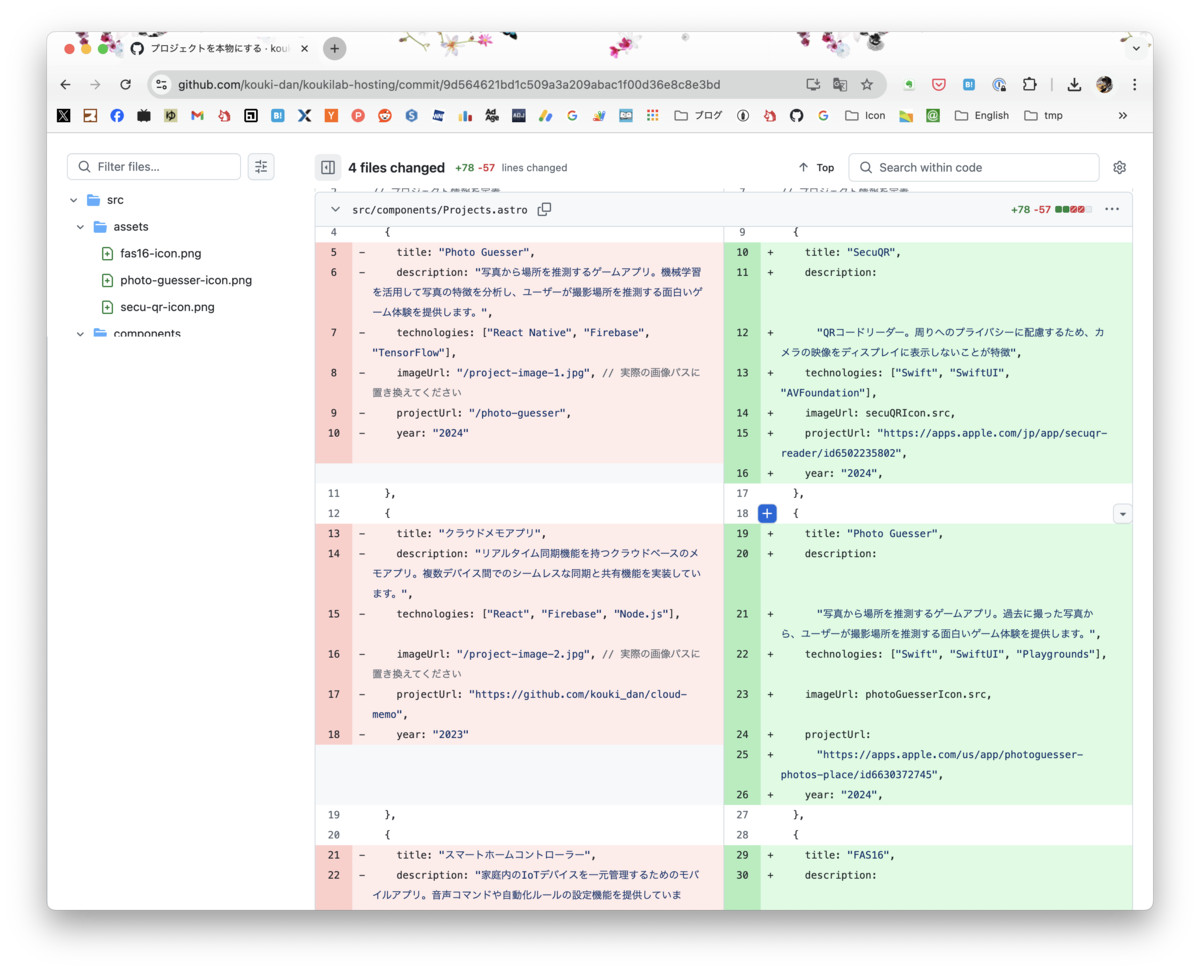Viewport: 1200px width, 972px height.
Task: Open the GitHub bookmark icon
Action: pos(796,116)
